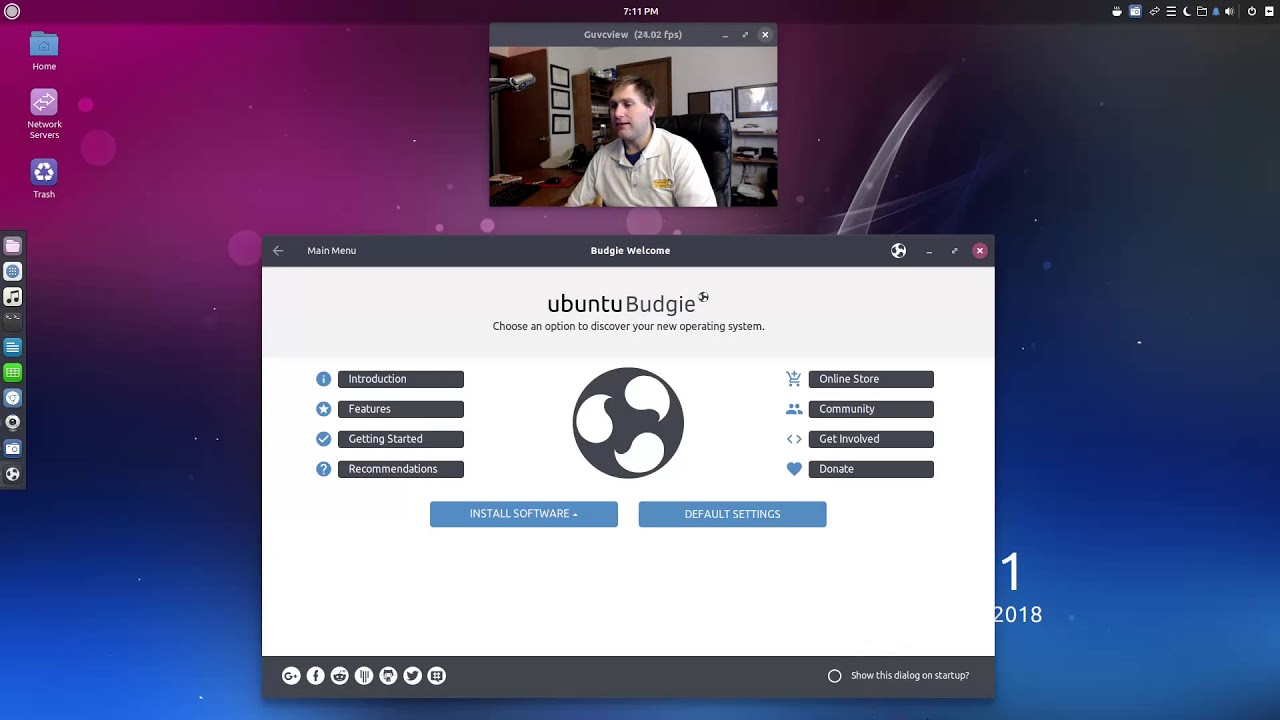Screen dimensions: 1280x720
Task: Open the app grid launcher in dock
Action: pos(12,272)
